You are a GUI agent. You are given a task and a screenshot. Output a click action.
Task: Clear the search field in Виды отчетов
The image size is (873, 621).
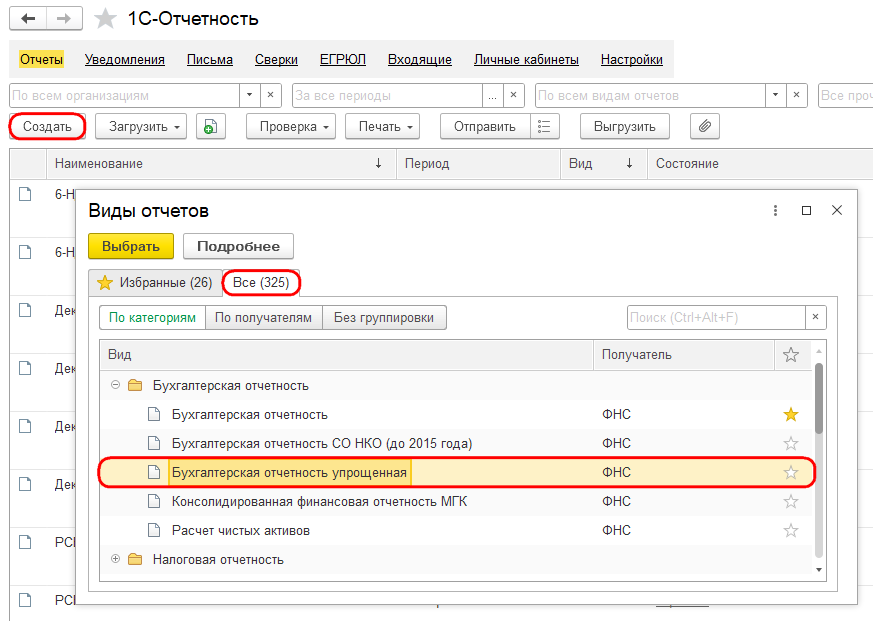pos(816,317)
